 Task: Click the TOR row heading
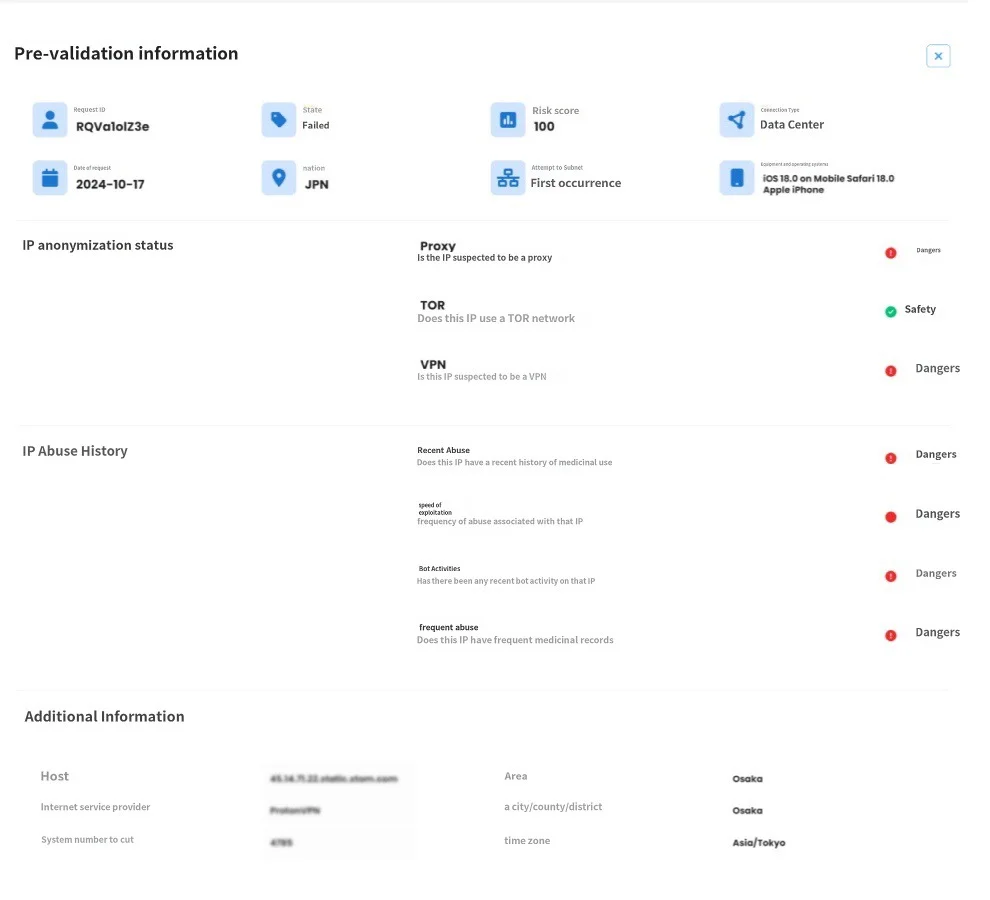point(432,306)
